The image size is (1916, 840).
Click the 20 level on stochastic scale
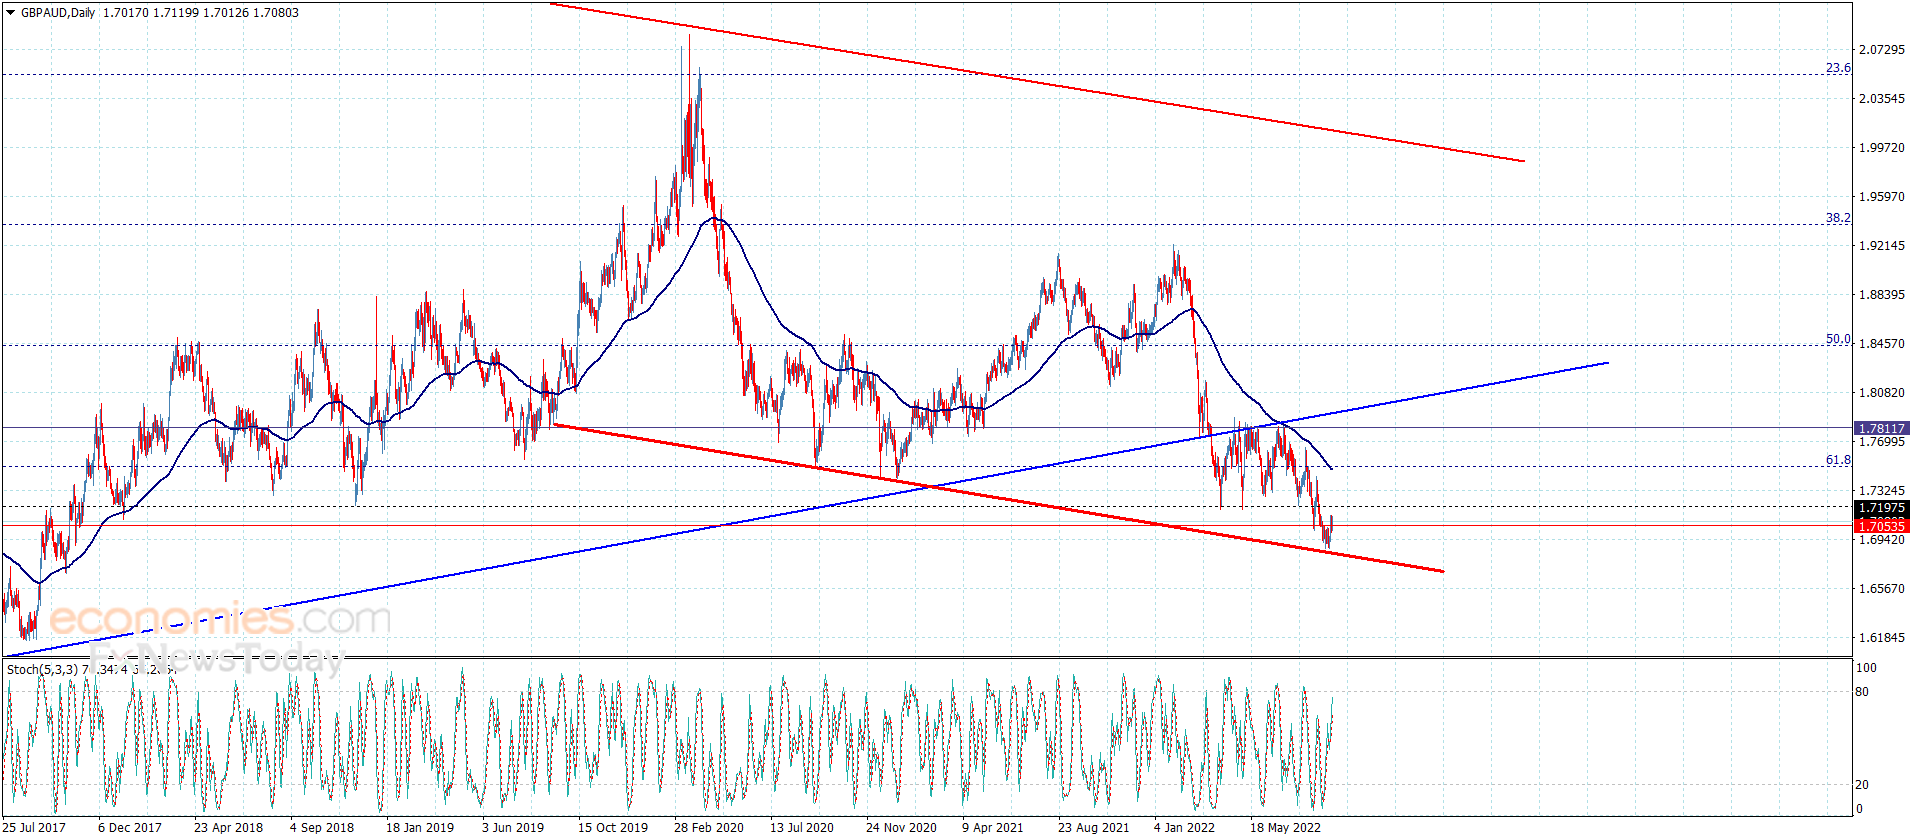(x=1862, y=784)
